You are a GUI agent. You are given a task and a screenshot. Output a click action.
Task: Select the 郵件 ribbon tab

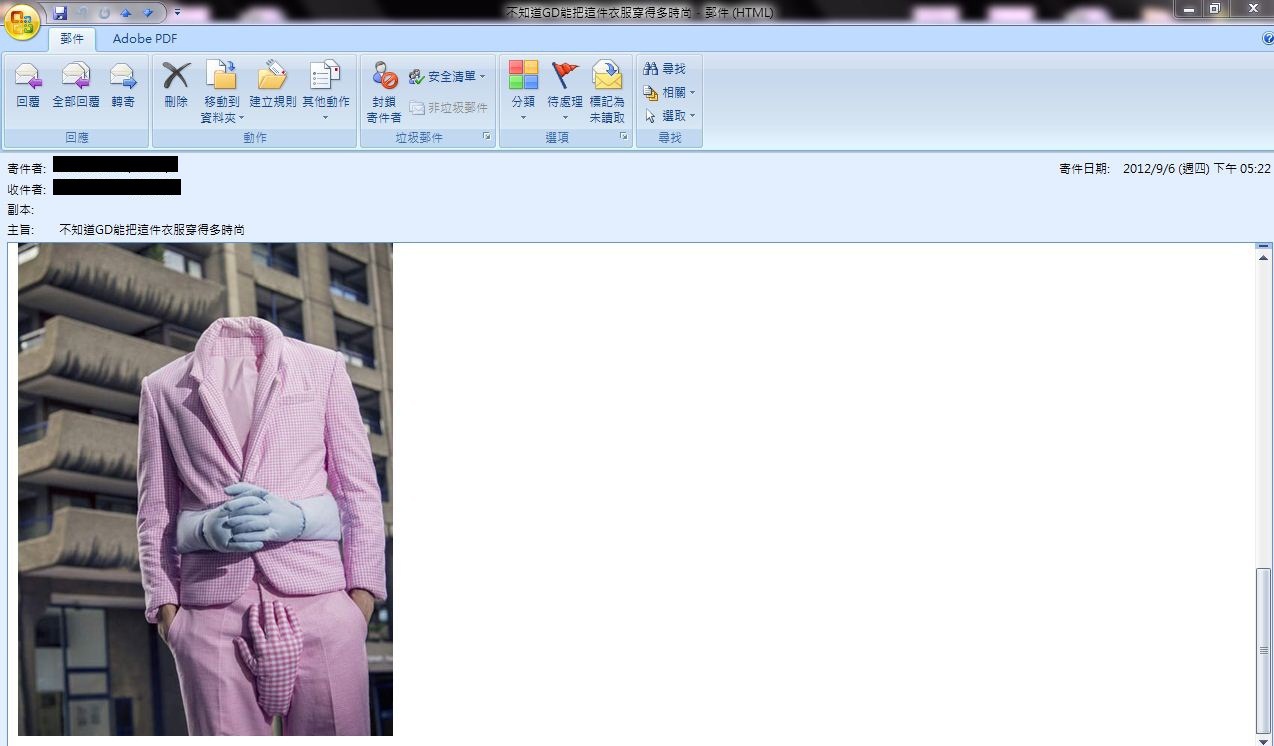tap(72, 39)
